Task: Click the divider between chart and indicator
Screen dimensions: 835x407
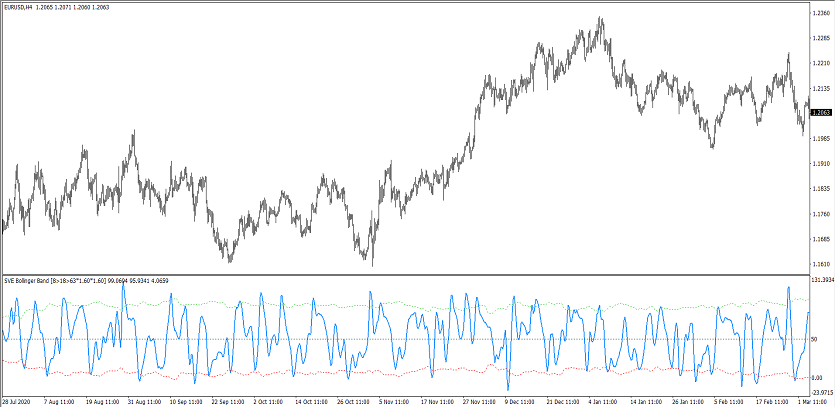Action: click(400, 274)
